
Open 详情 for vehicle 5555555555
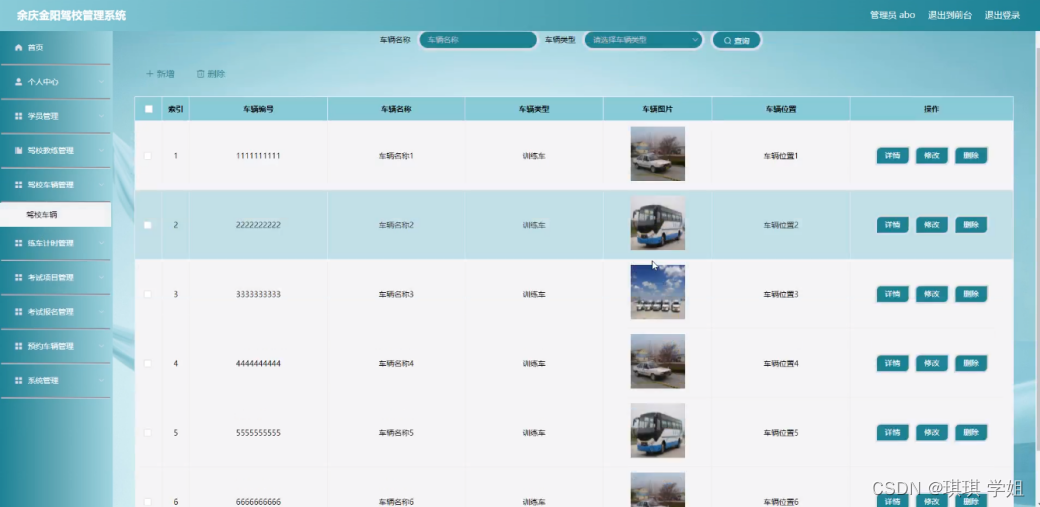(x=892, y=433)
